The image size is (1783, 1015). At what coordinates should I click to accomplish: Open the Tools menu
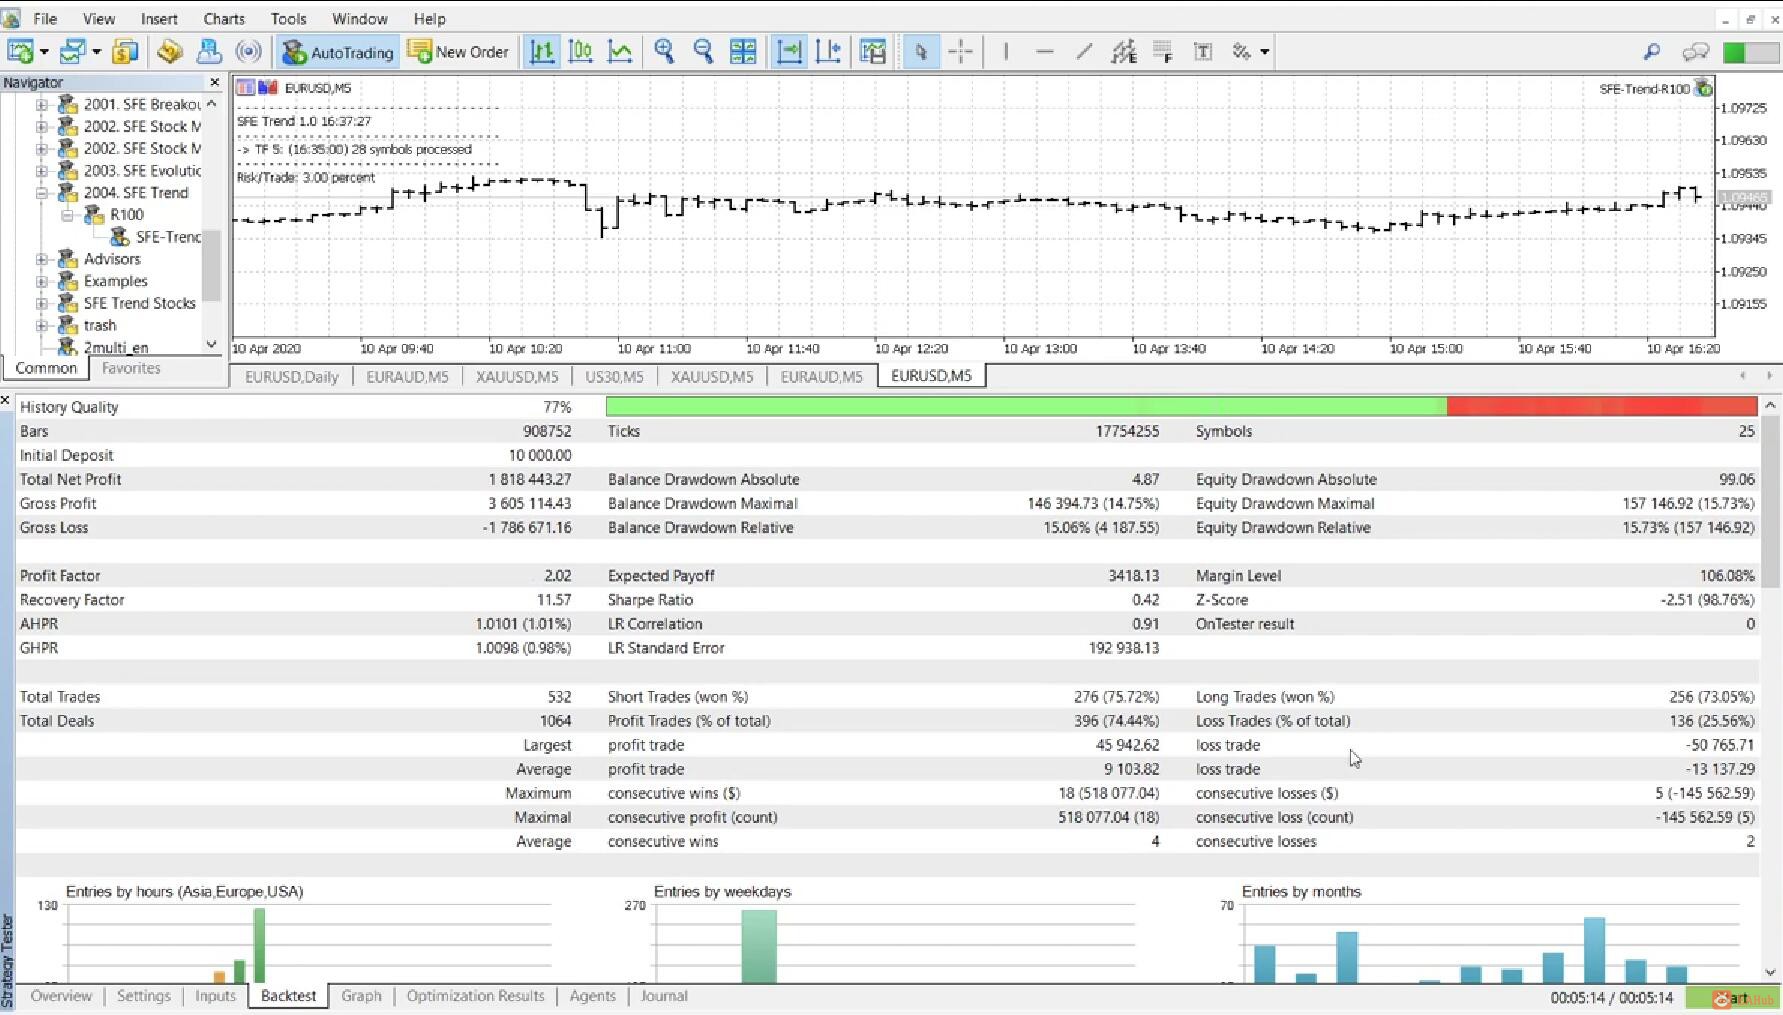[x=288, y=18]
